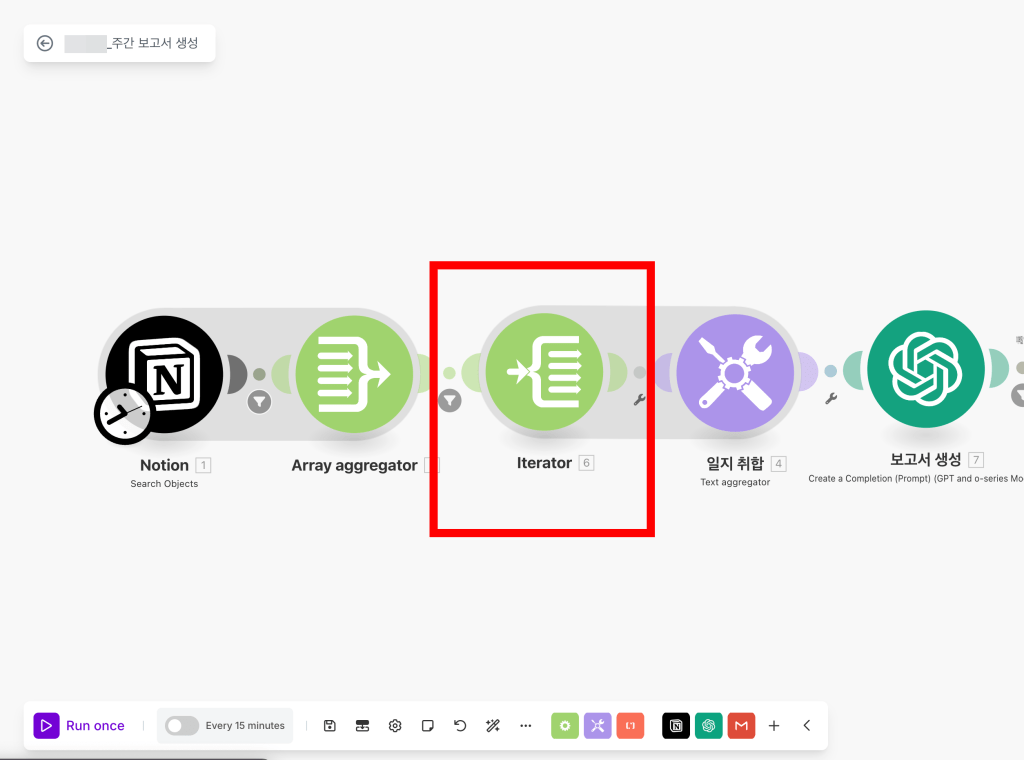Open the Notion Search Objects module
The width and height of the screenshot is (1024, 760).
click(x=163, y=373)
